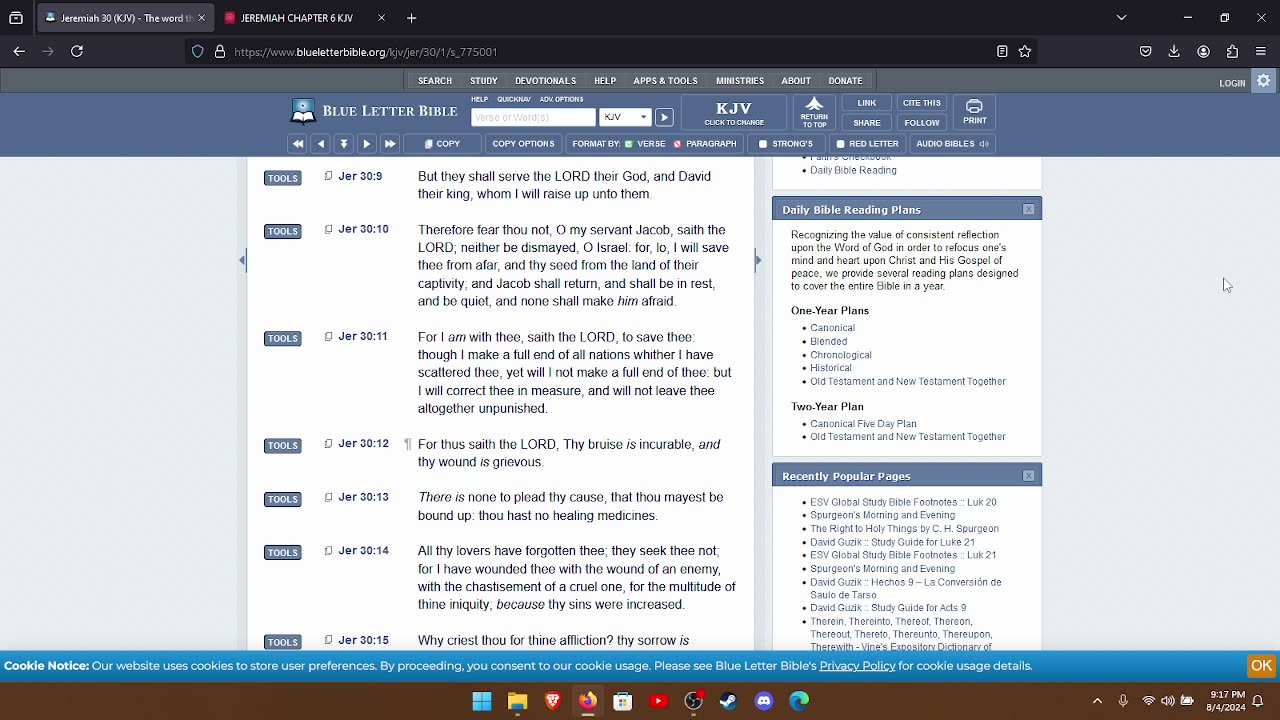Click the jump-down double arrow navigation icon
Image resolution: width=1280 pixels, height=720 pixels.
[x=344, y=144]
